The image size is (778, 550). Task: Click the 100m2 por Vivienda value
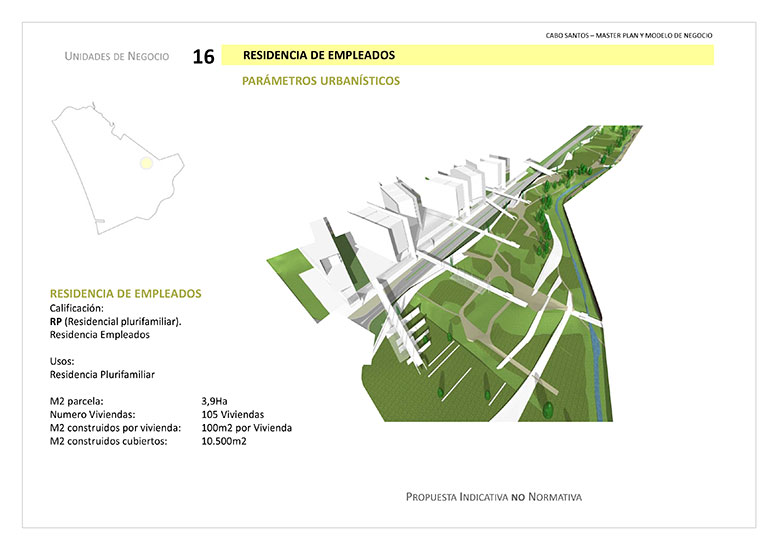[246, 427]
